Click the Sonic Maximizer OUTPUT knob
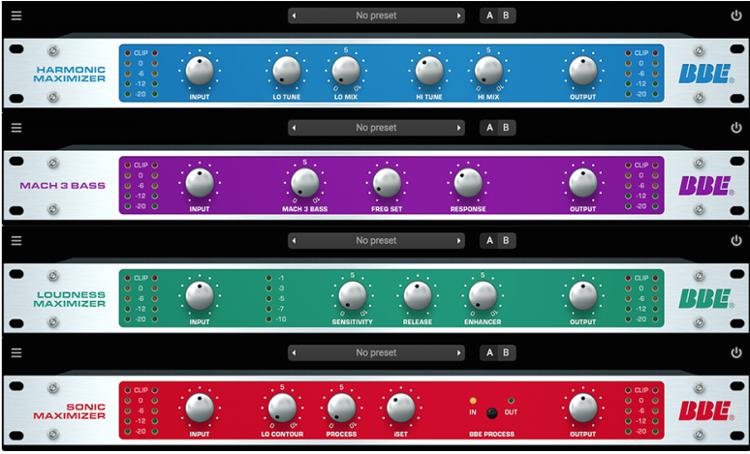 pos(583,408)
